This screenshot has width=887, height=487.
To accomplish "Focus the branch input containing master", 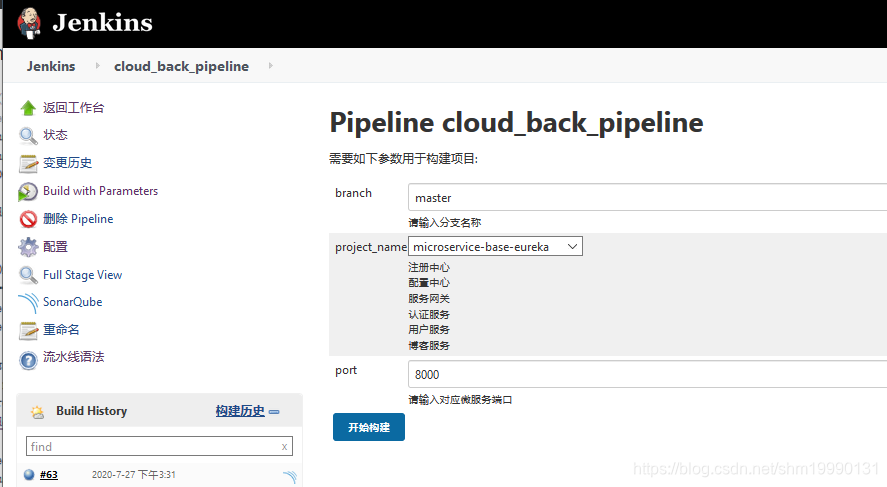I will [647, 197].
